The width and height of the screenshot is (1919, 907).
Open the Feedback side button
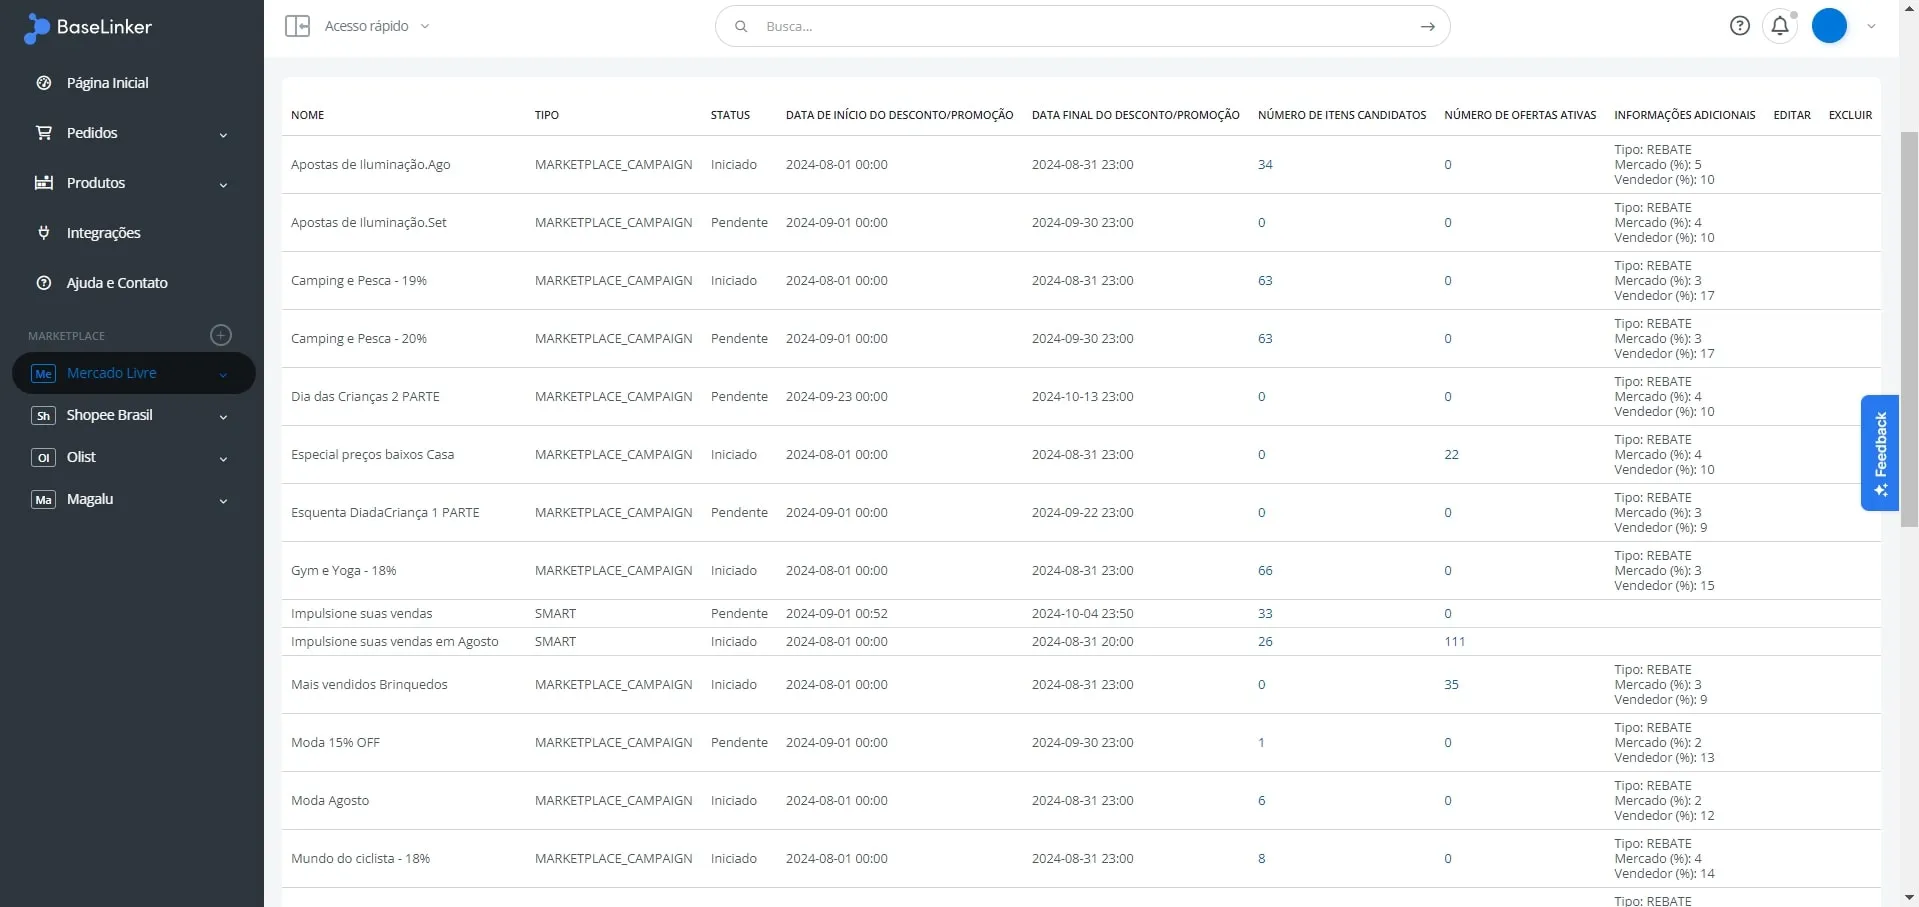tap(1880, 453)
